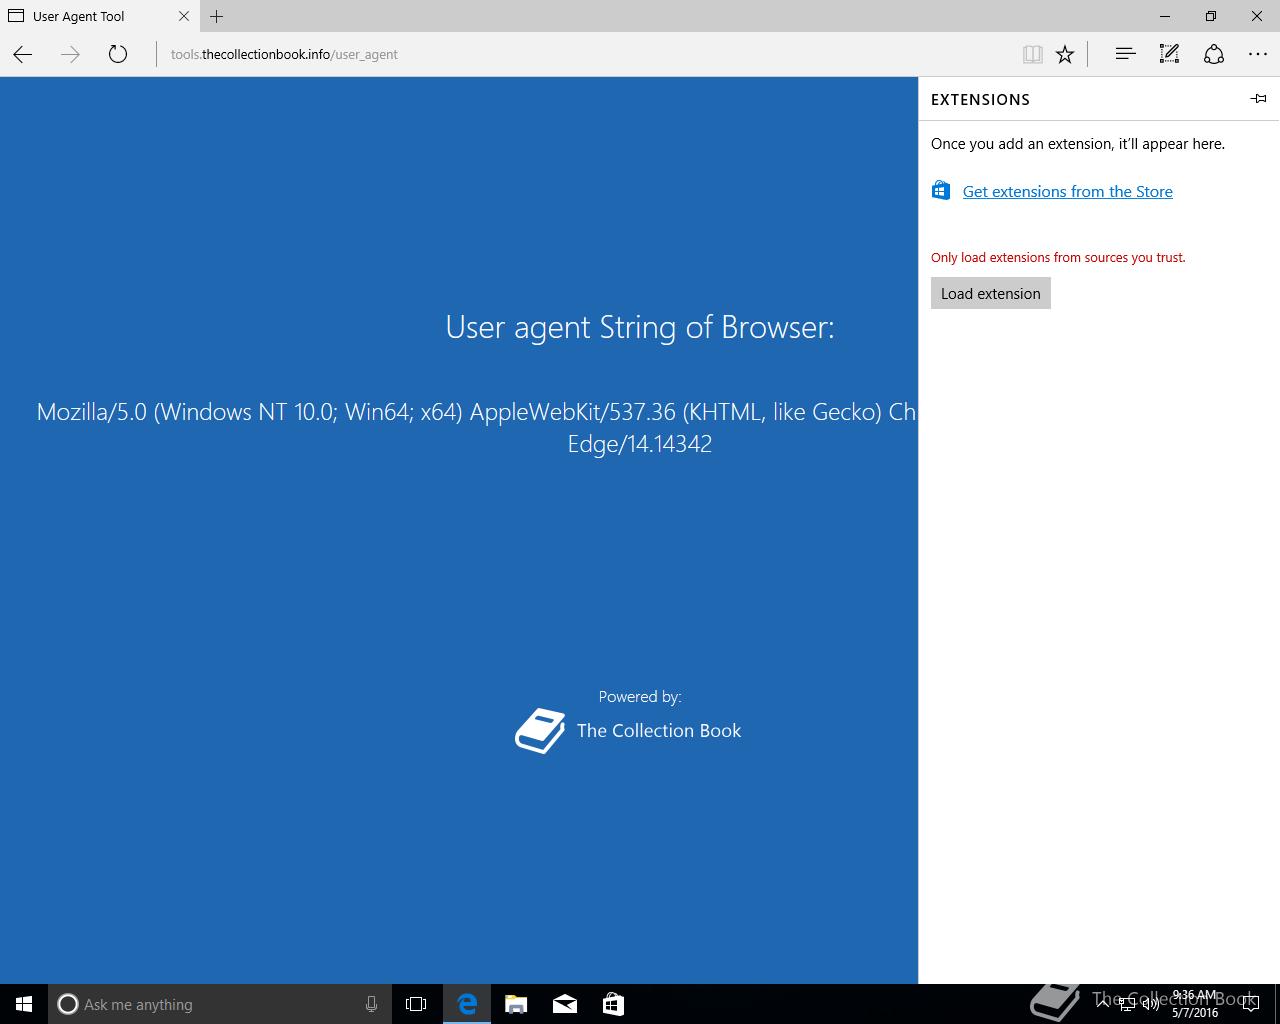Click The Collection Book link

(659, 730)
